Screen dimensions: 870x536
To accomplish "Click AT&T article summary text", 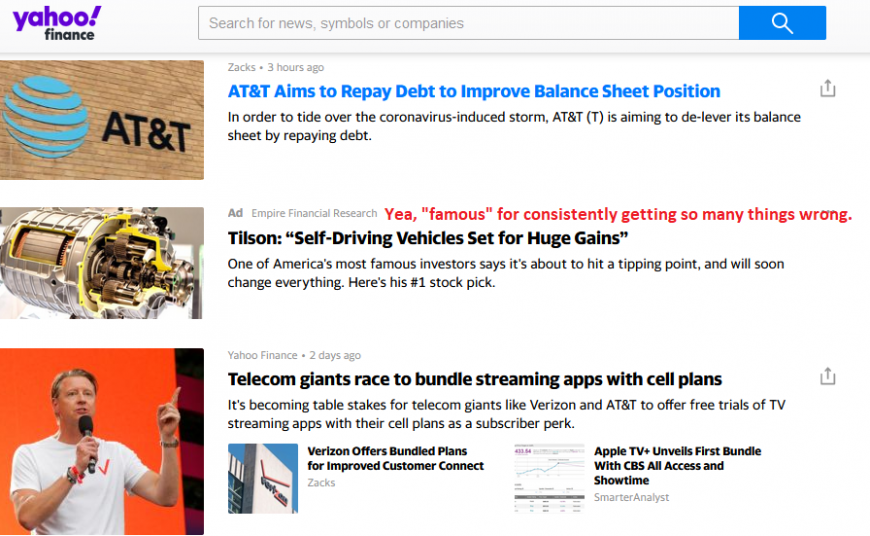I will (514, 126).
